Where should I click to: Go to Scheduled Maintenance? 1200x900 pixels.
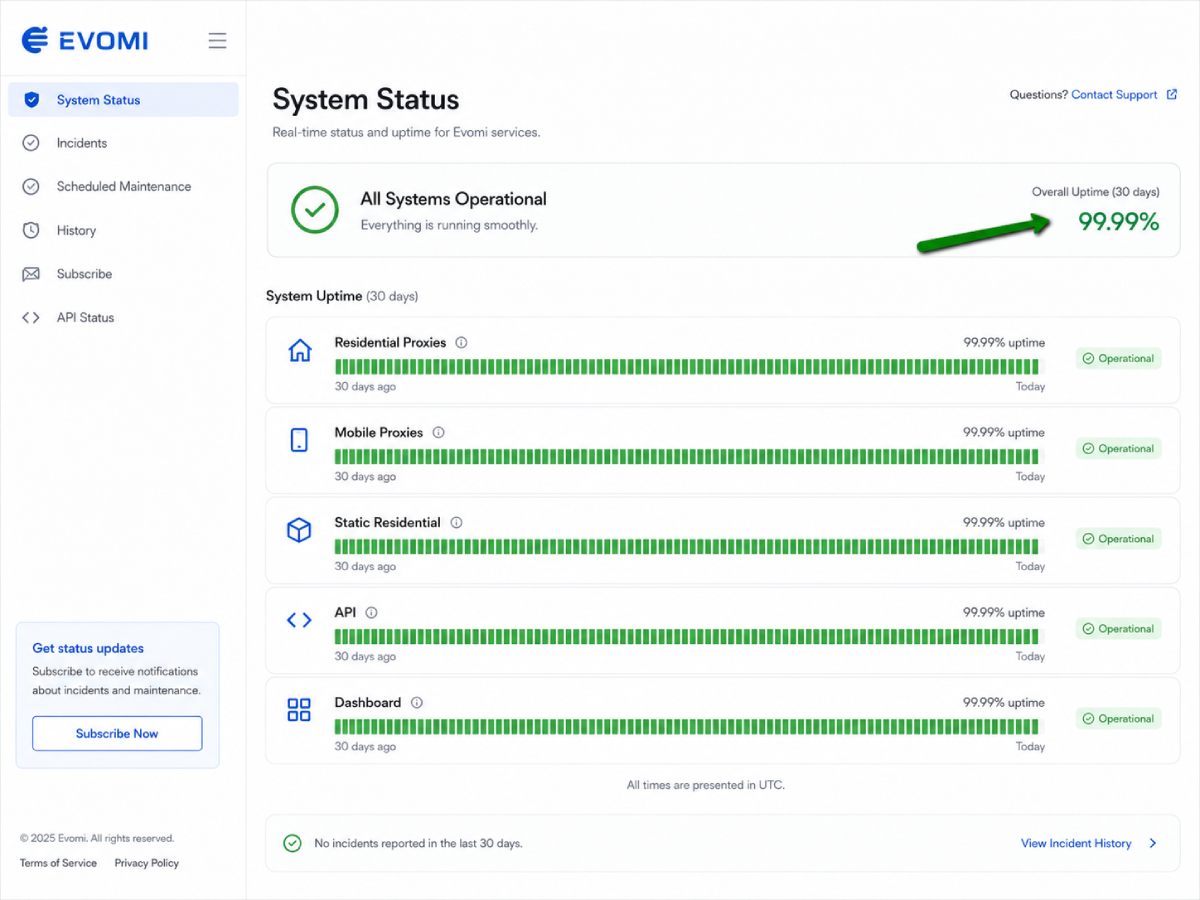click(x=123, y=187)
